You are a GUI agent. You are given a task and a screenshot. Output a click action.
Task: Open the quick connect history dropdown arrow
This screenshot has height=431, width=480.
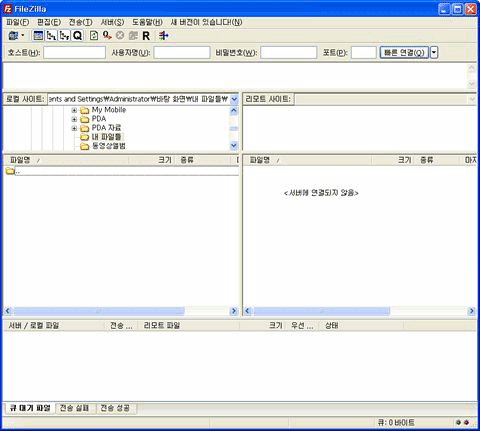(434, 53)
